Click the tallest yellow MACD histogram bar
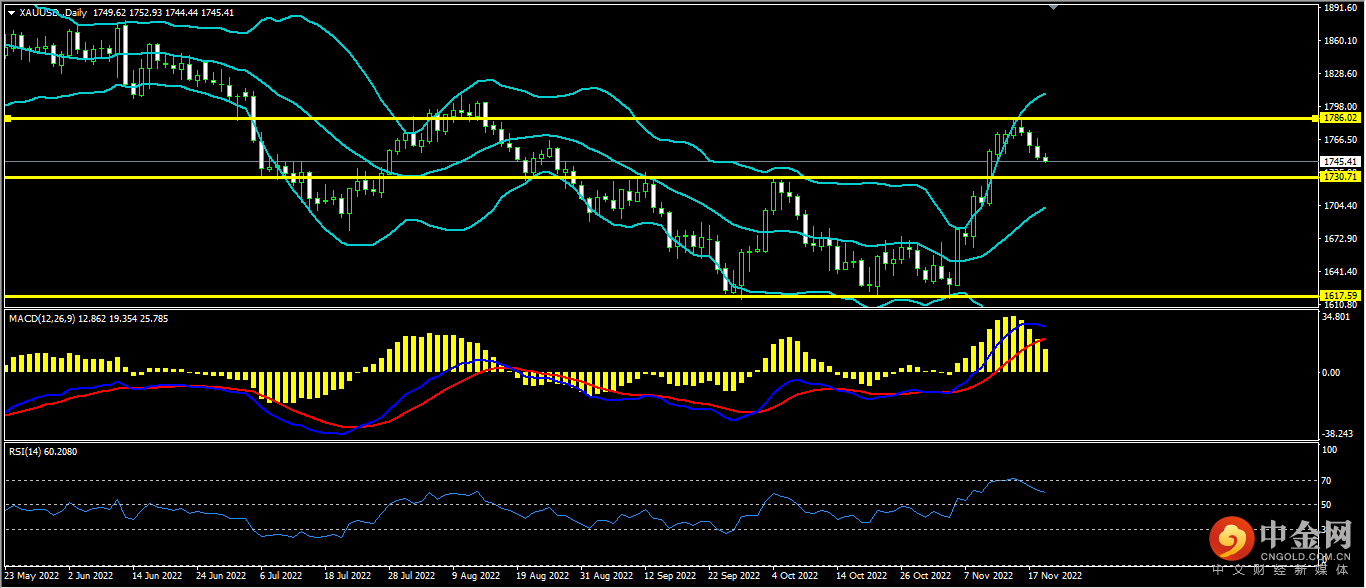The image size is (1366, 588). point(1012,345)
